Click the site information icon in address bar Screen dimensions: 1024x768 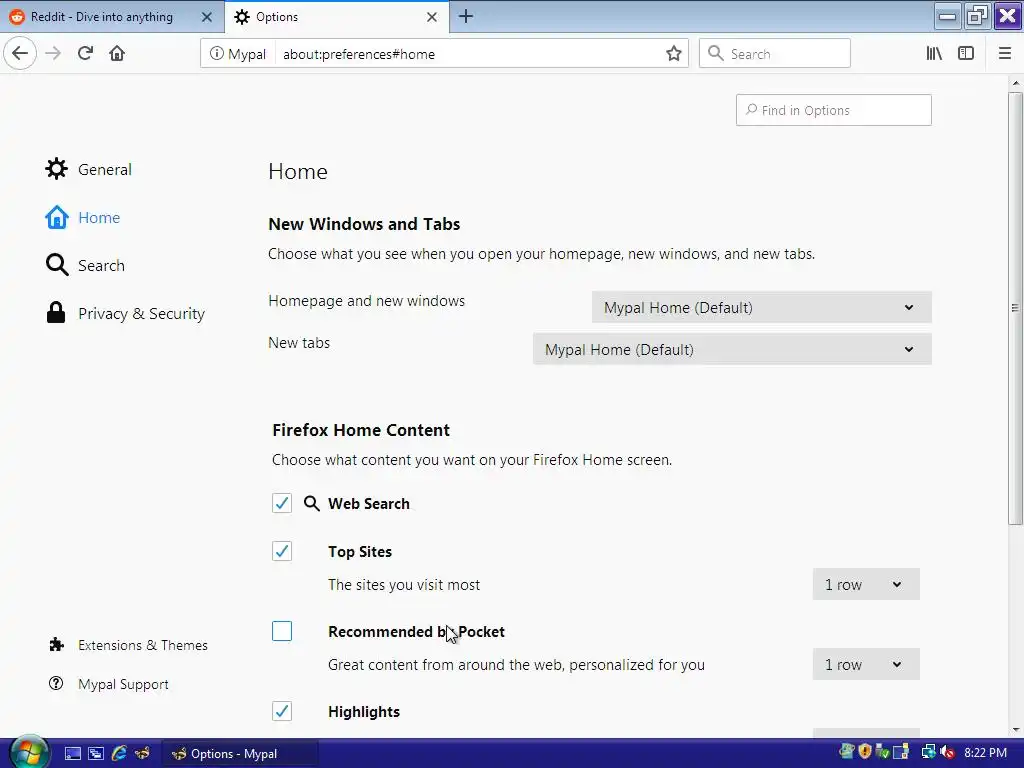pyautogui.click(x=216, y=54)
